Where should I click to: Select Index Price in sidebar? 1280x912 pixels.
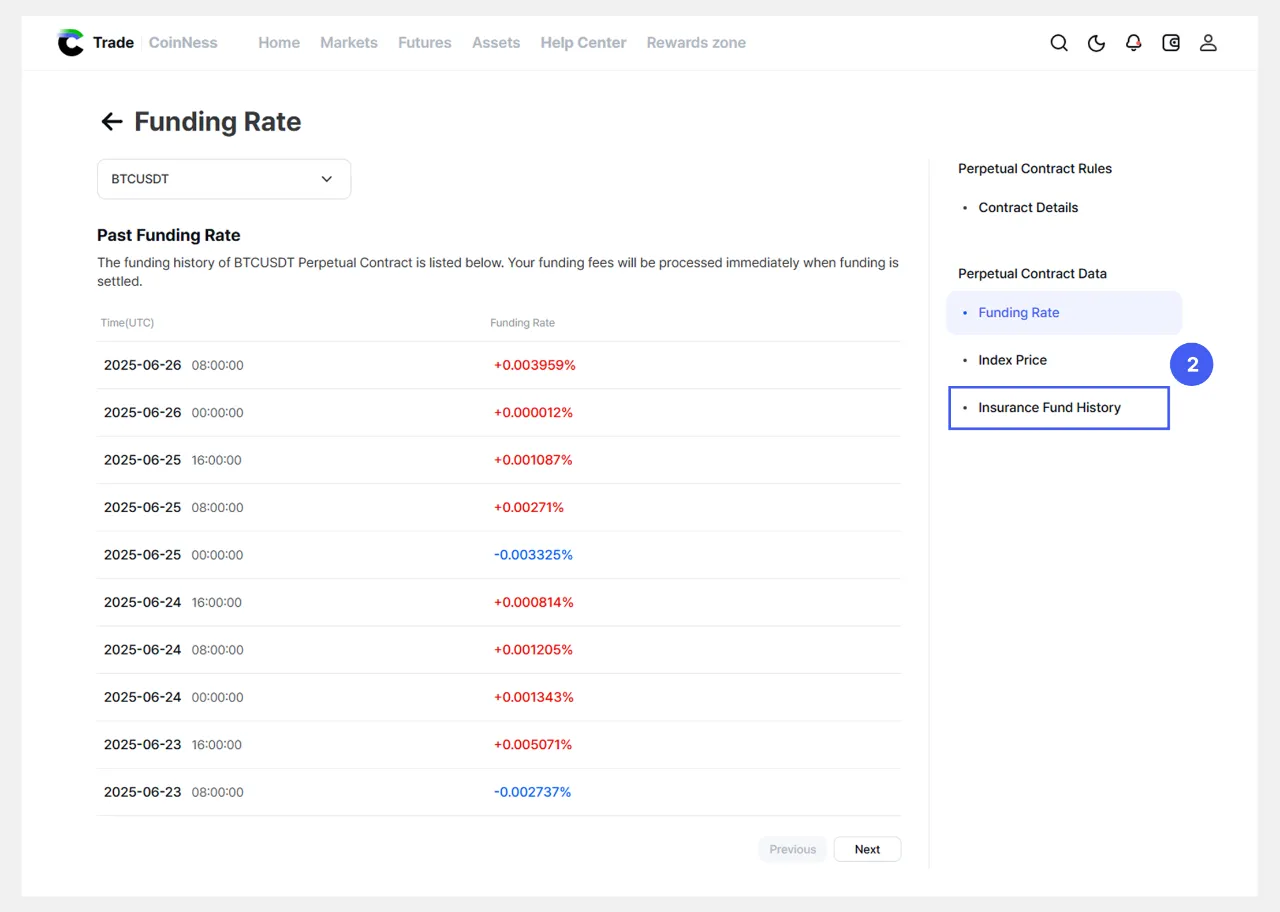pyautogui.click(x=1012, y=360)
